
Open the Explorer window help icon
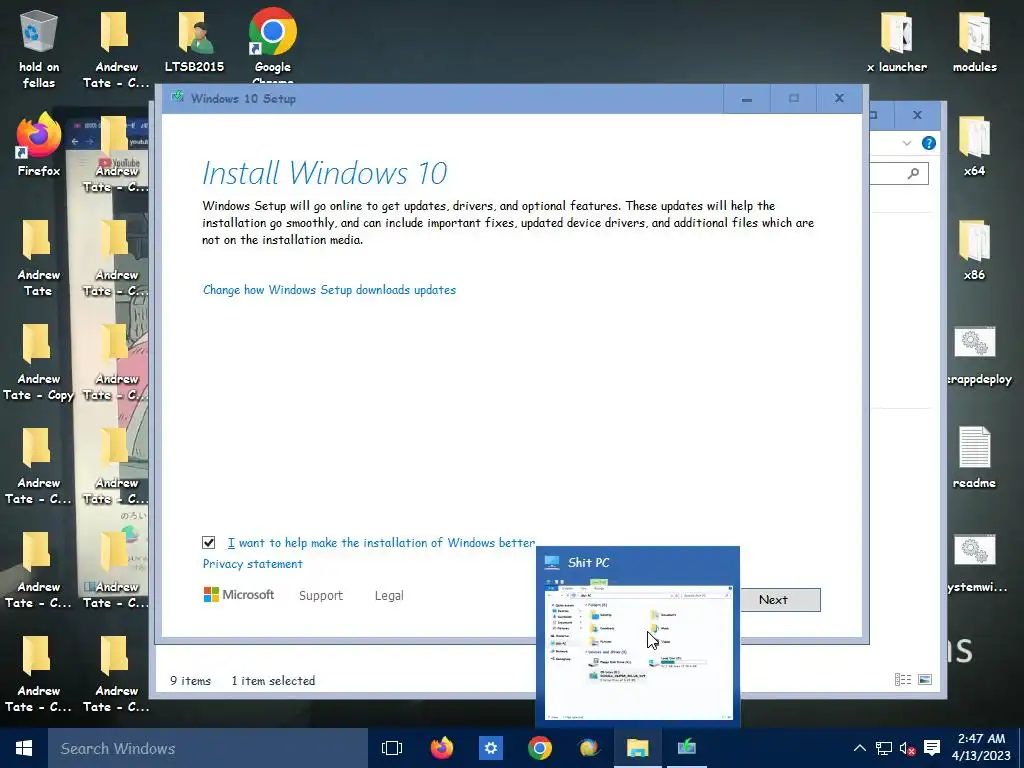[928, 143]
